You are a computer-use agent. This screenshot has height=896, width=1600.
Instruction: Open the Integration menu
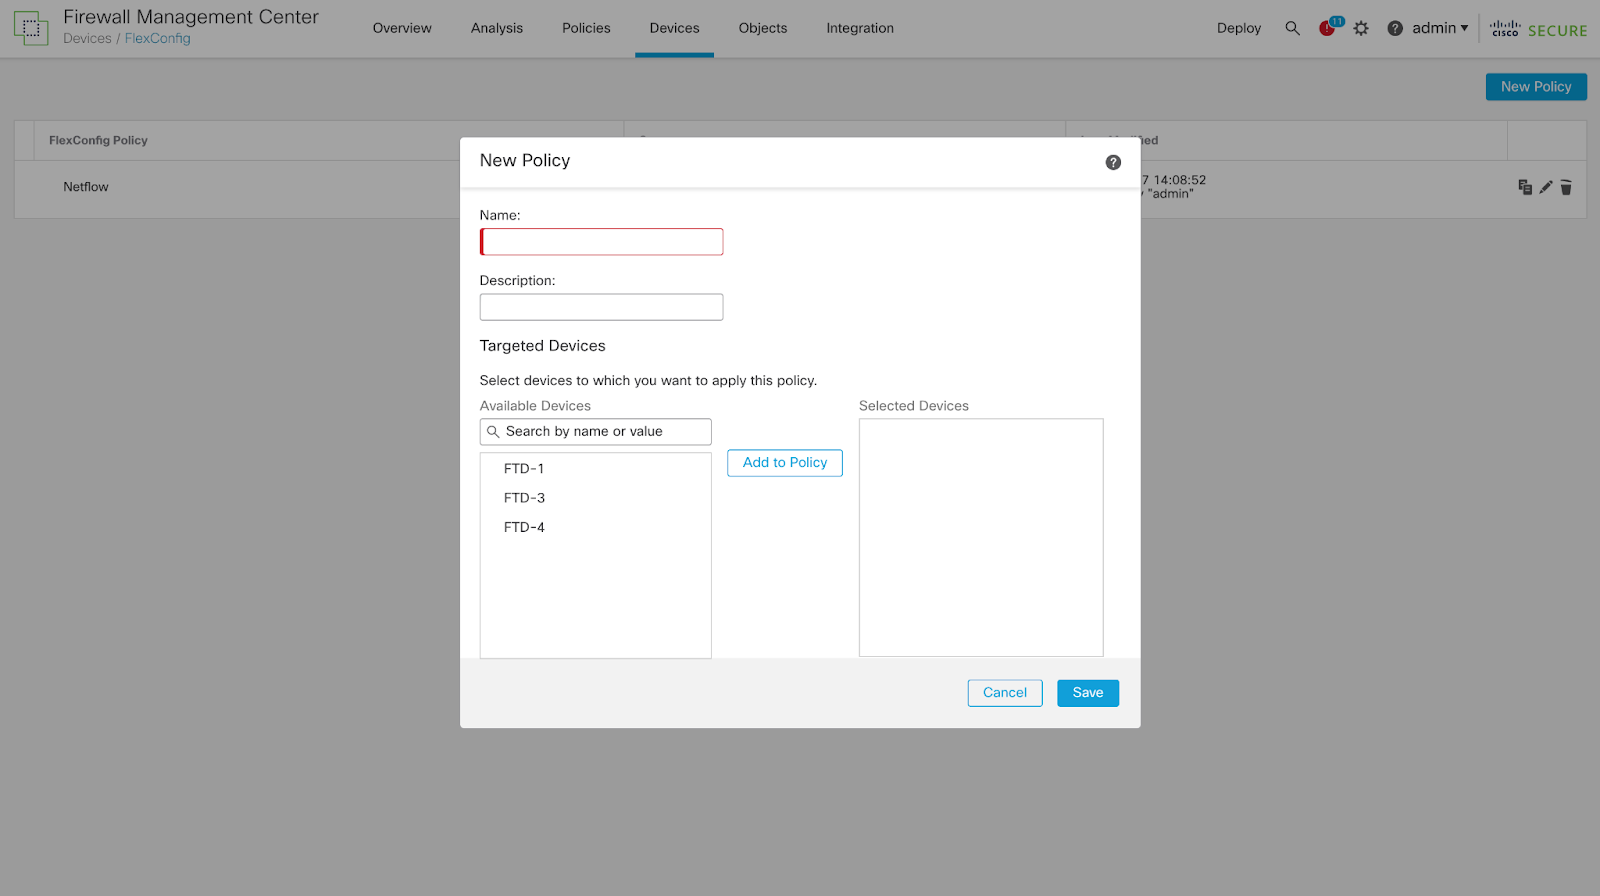pyautogui.click(x=860, y=28)
